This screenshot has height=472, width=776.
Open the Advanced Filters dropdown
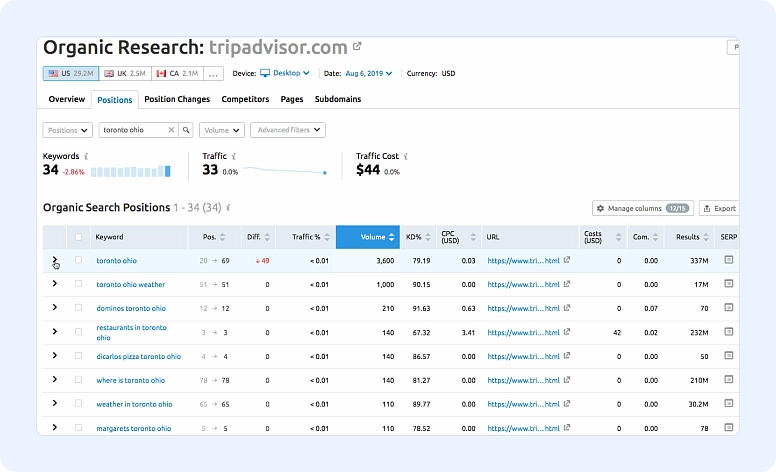click(x=288, y=130)
